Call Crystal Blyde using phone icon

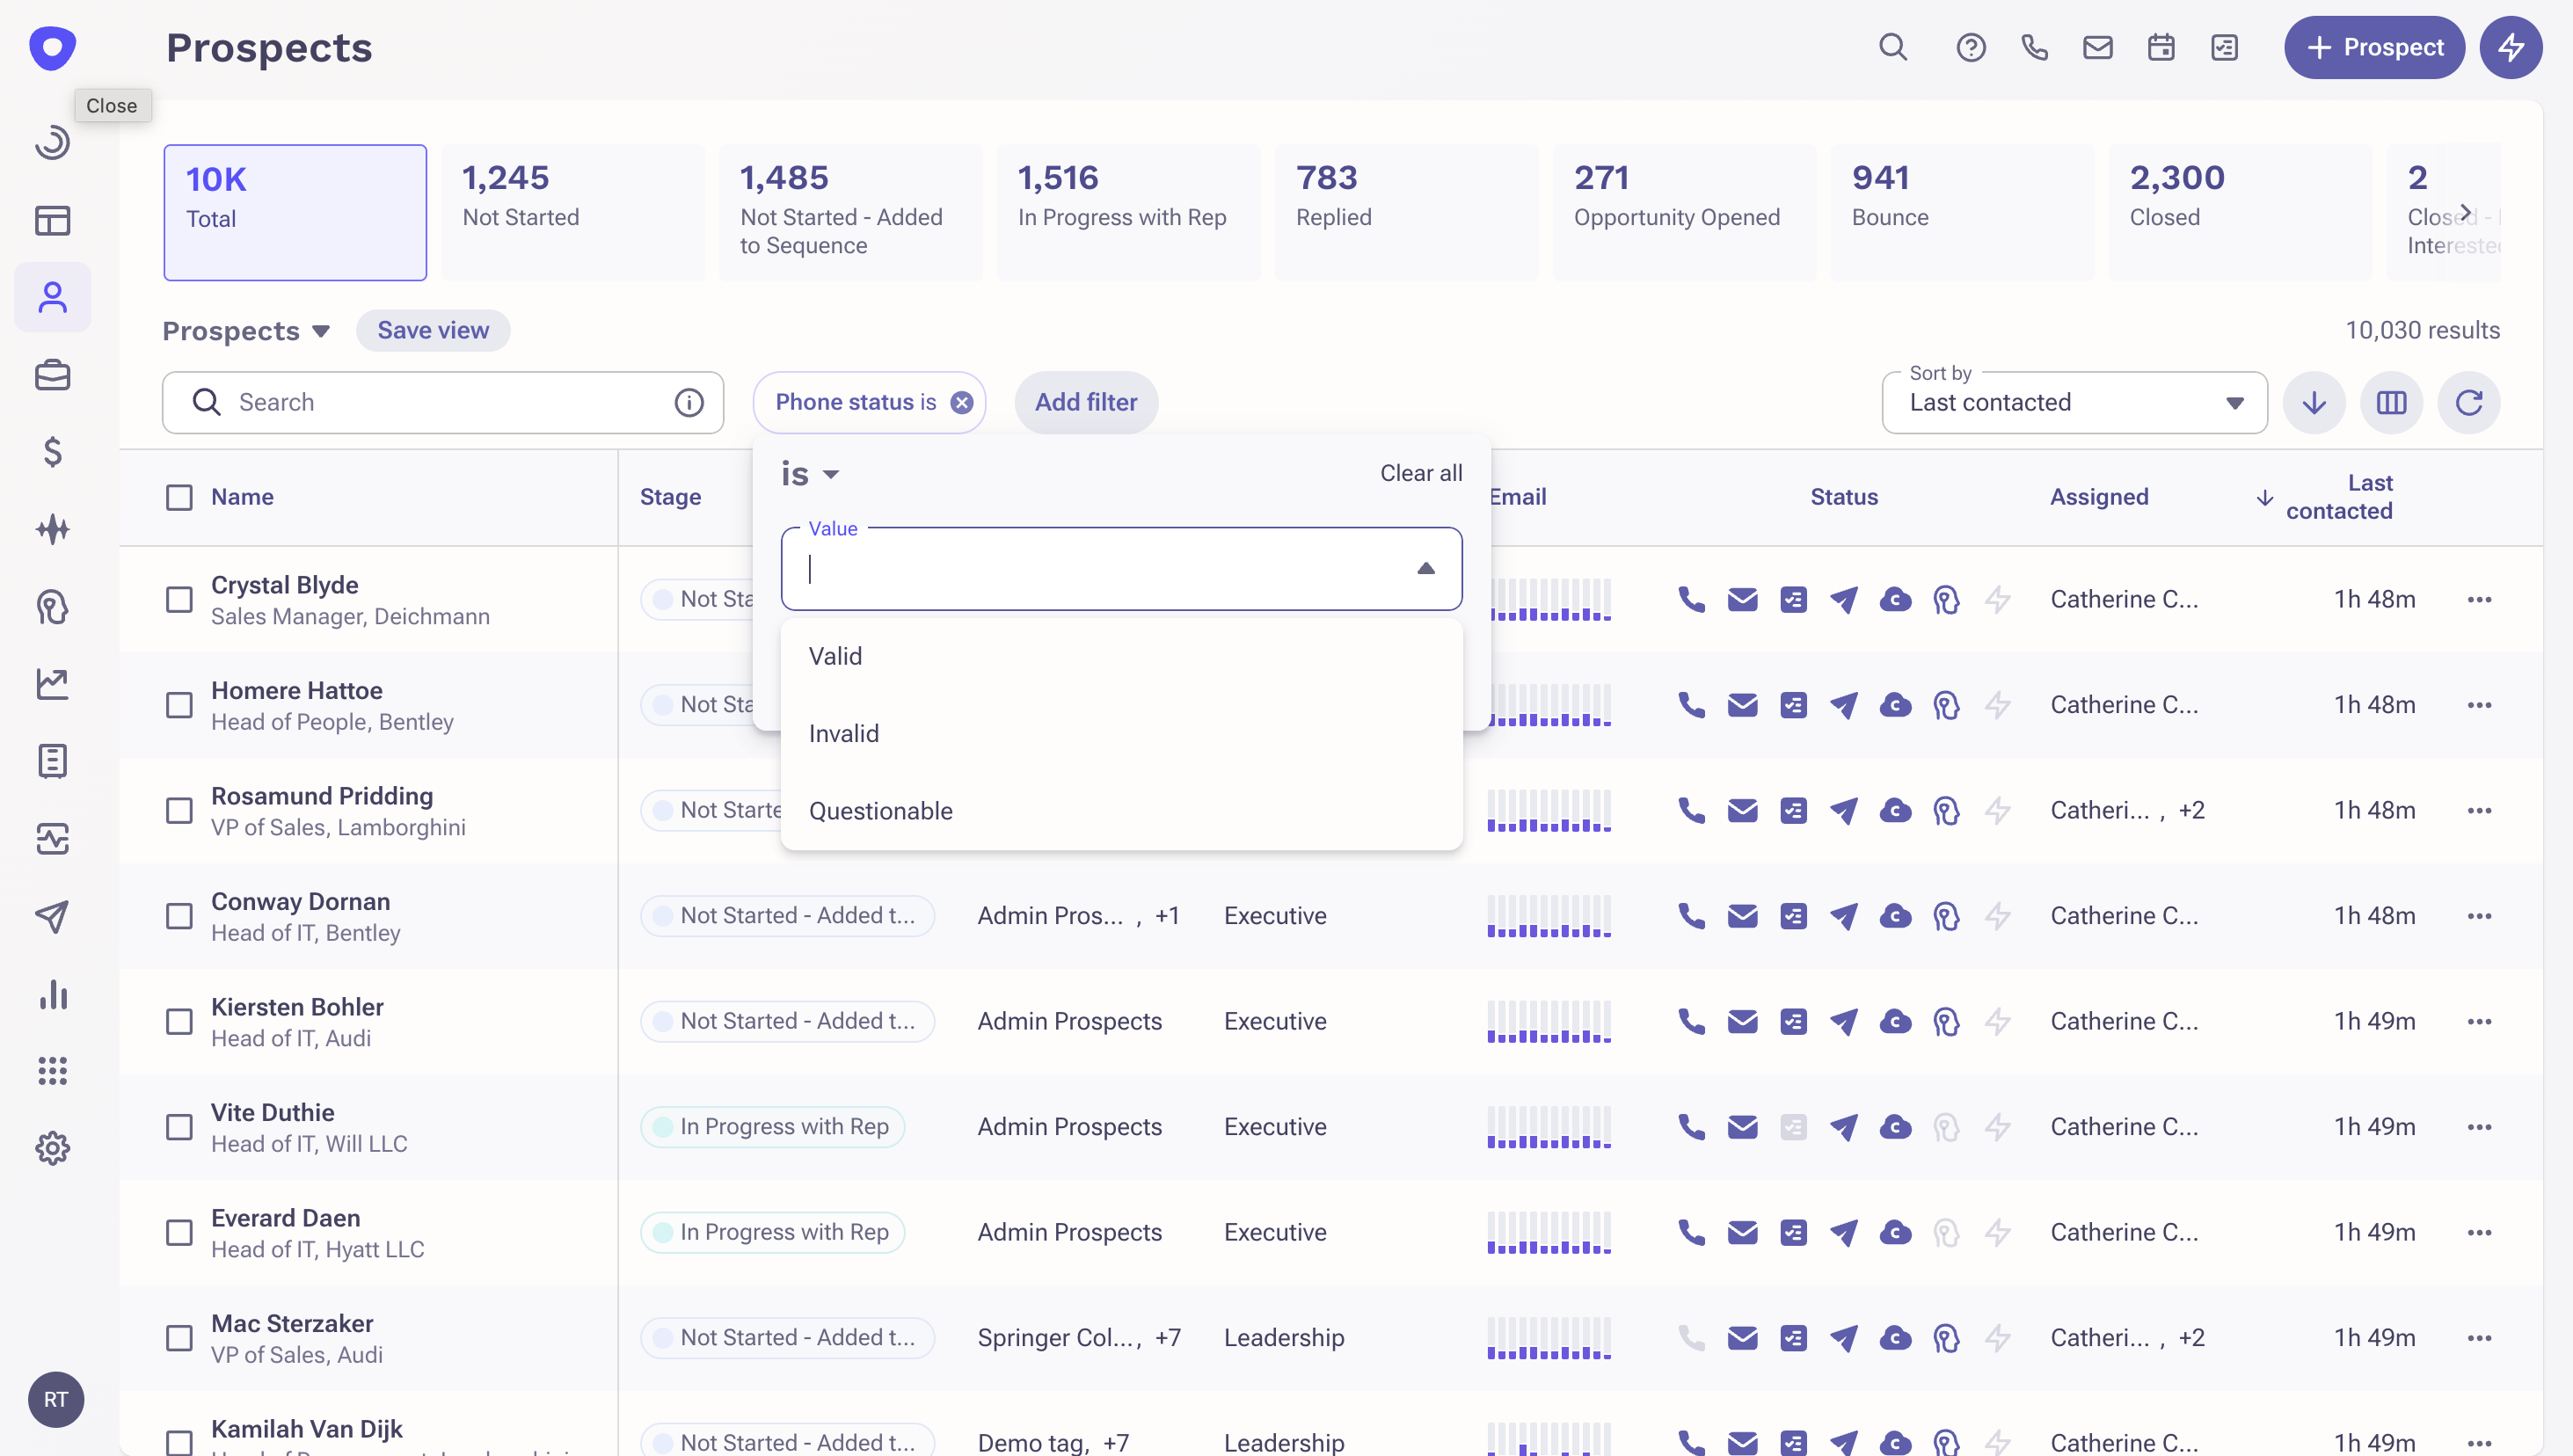tap(1691, 599)
